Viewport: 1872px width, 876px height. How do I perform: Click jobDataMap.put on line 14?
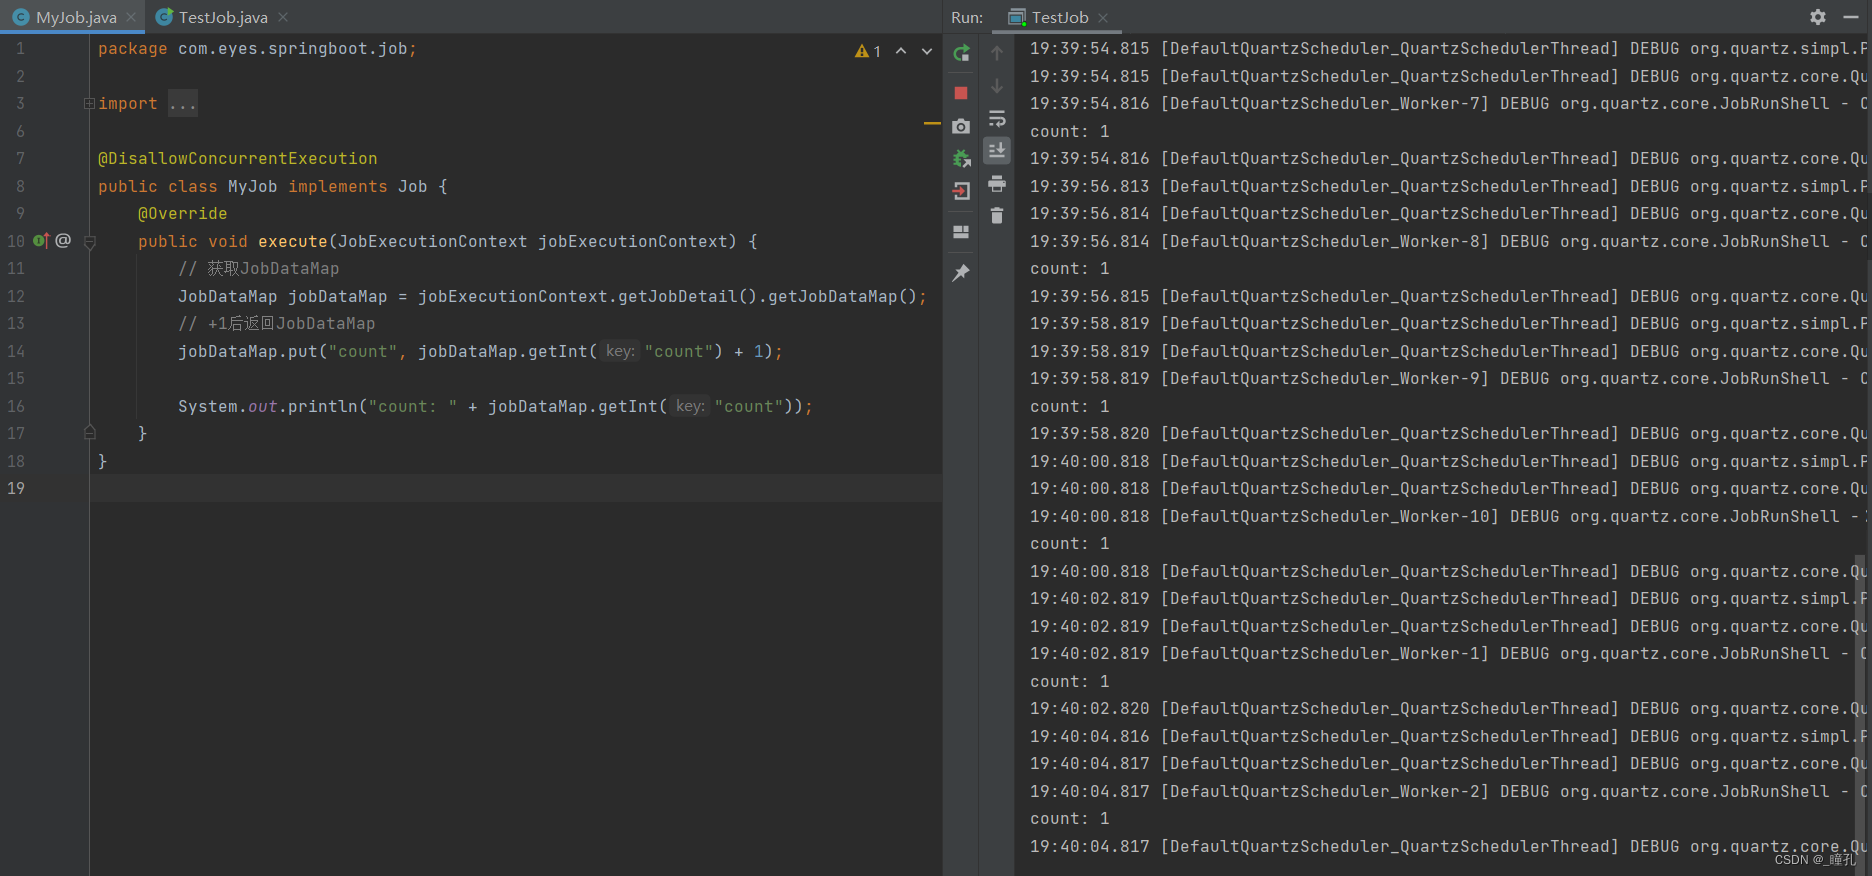(248, 352)
